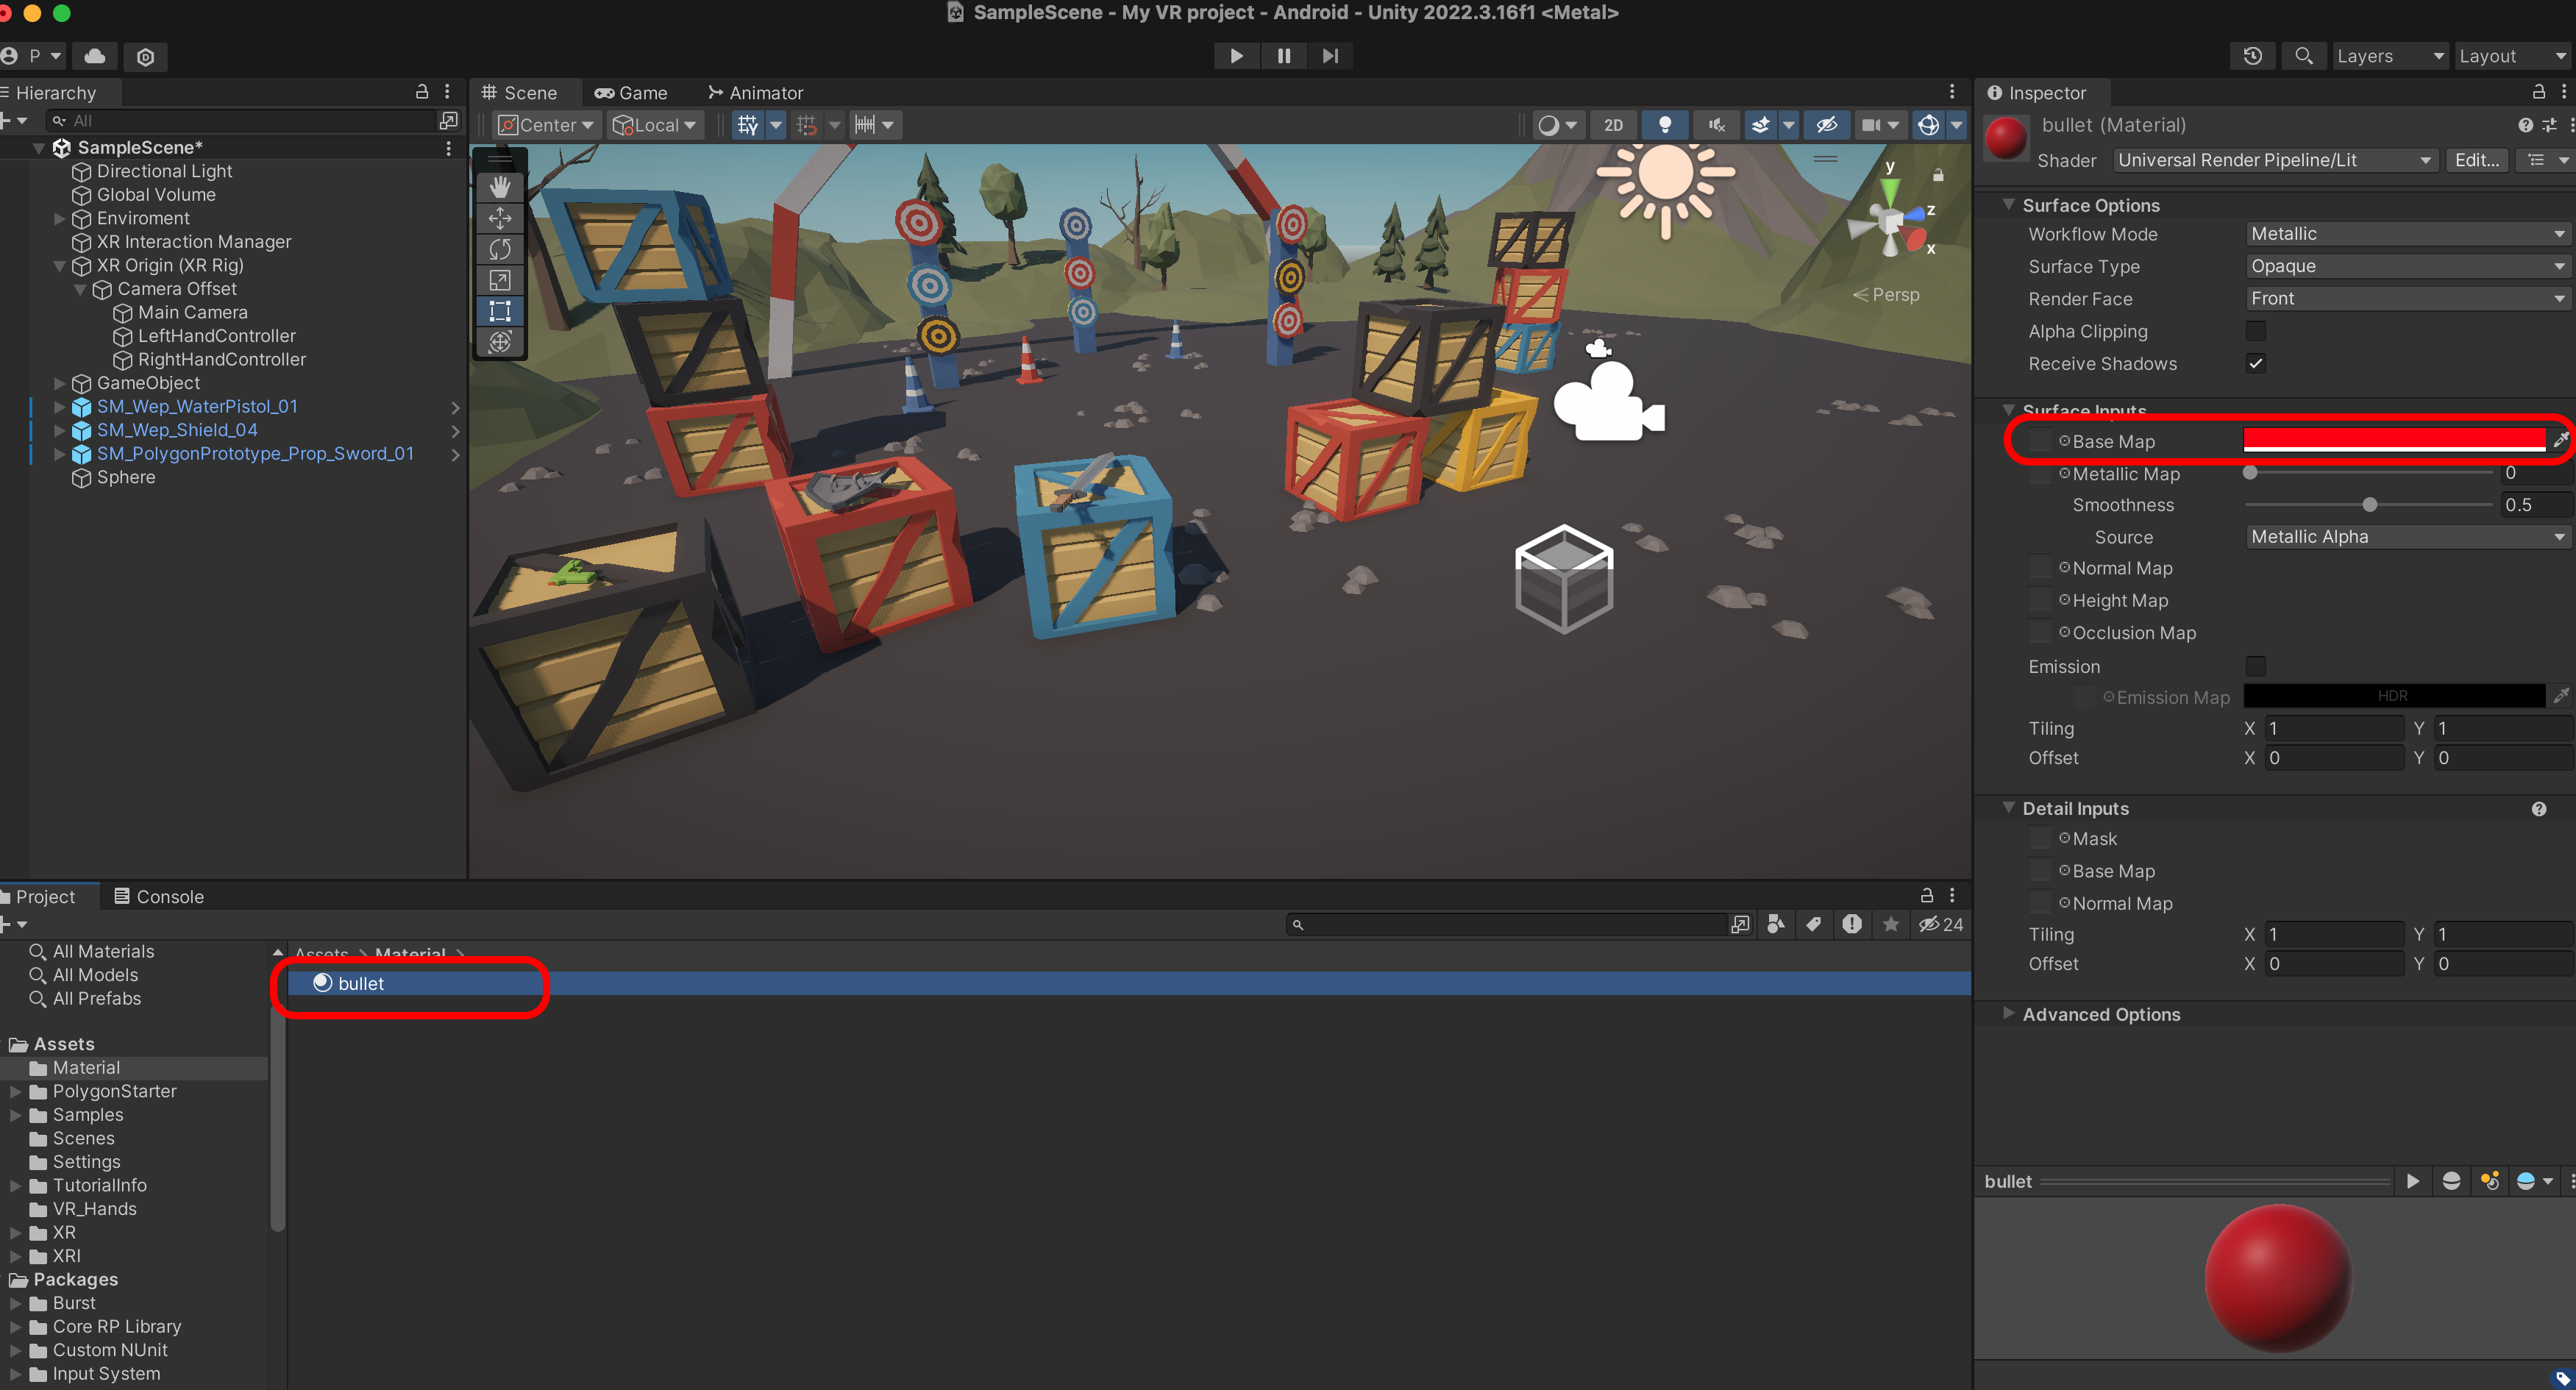
Task: Uncheck Receive Shadows checkbox
Action: pos(2256,364)
